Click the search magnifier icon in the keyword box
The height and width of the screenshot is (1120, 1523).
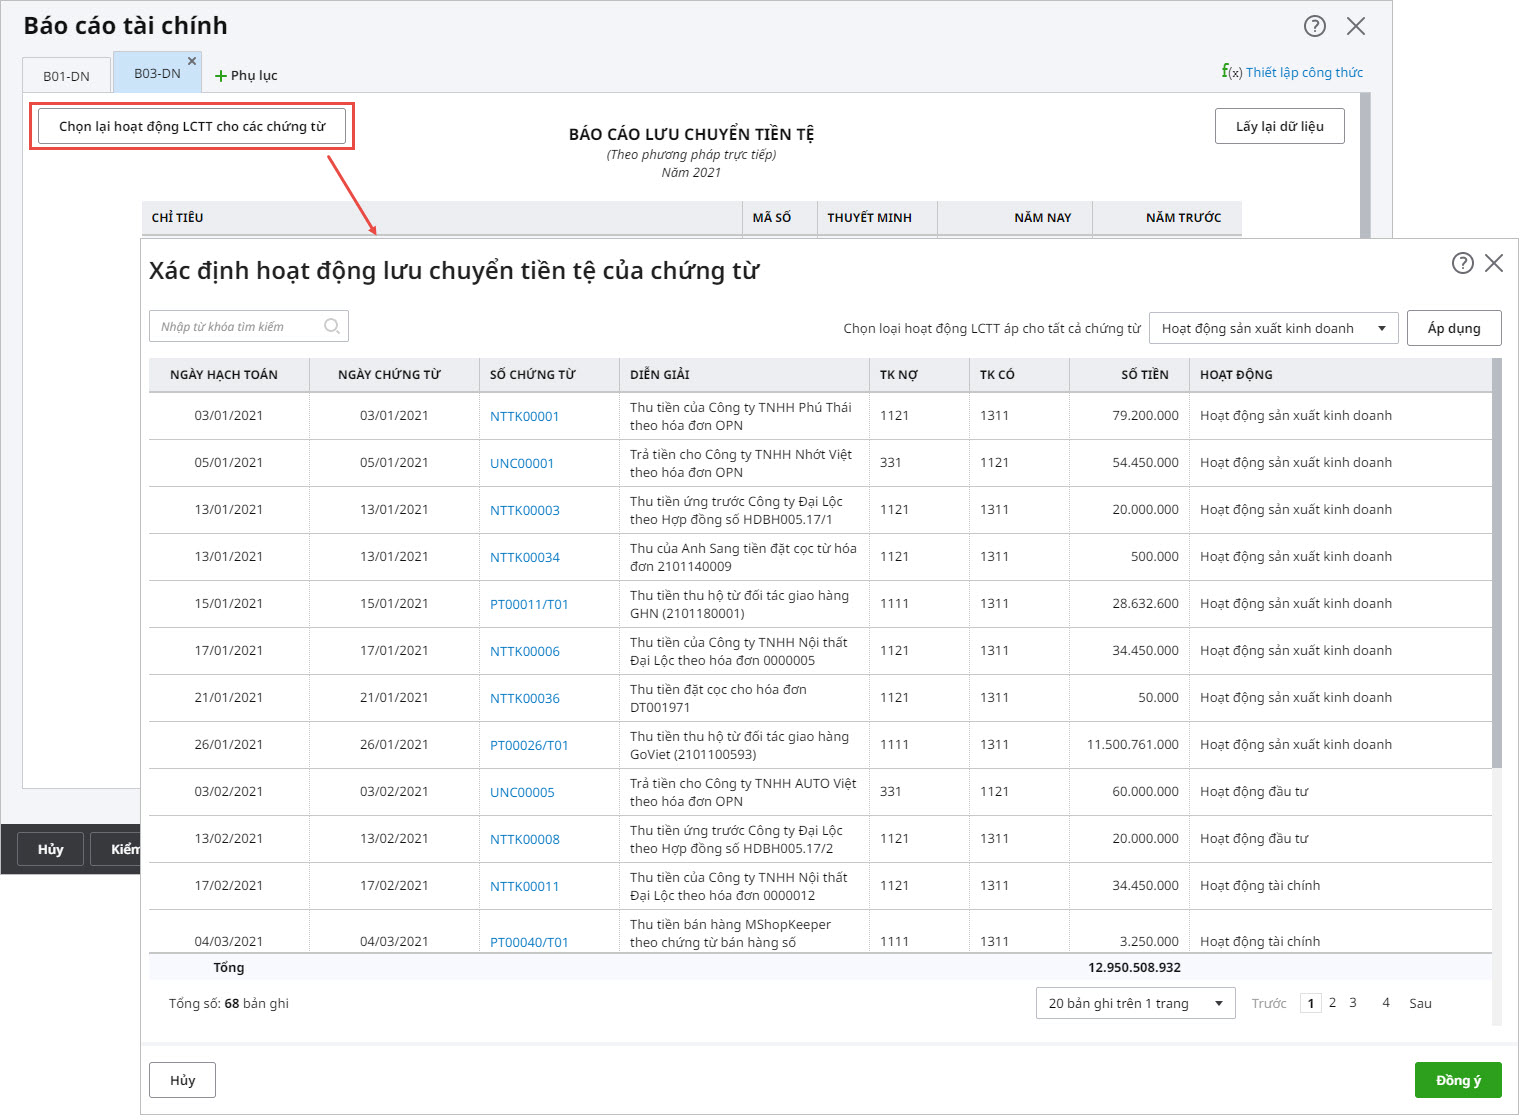[332, 326]
